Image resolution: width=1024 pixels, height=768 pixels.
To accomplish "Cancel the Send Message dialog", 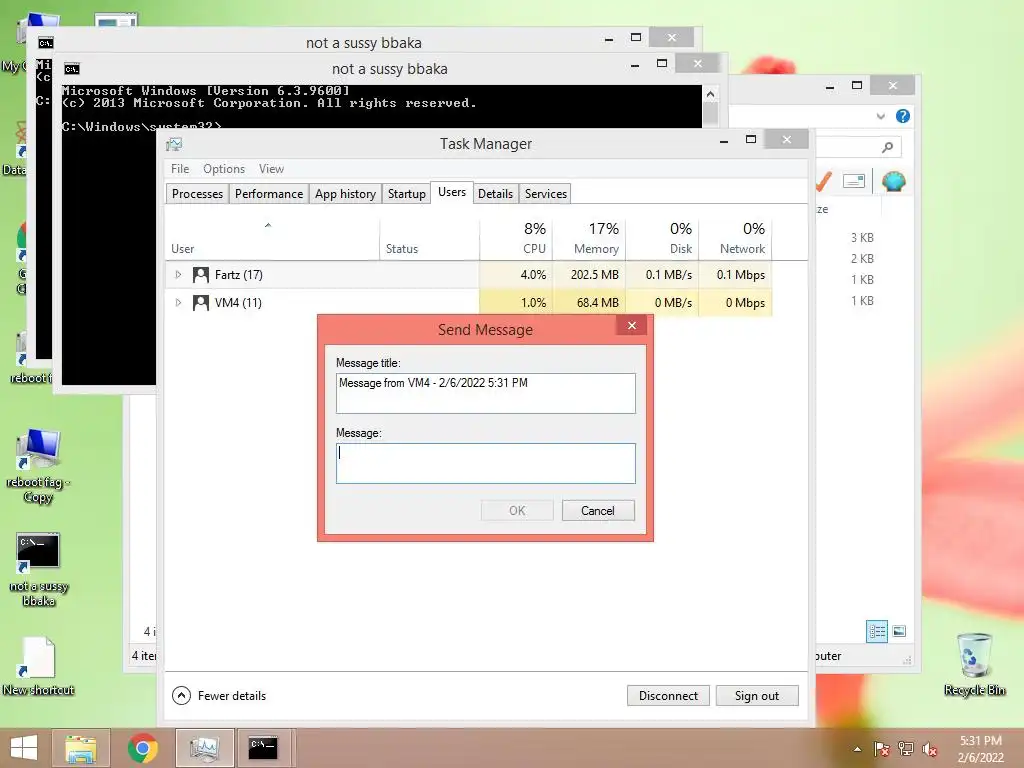I will click(598, 511).
